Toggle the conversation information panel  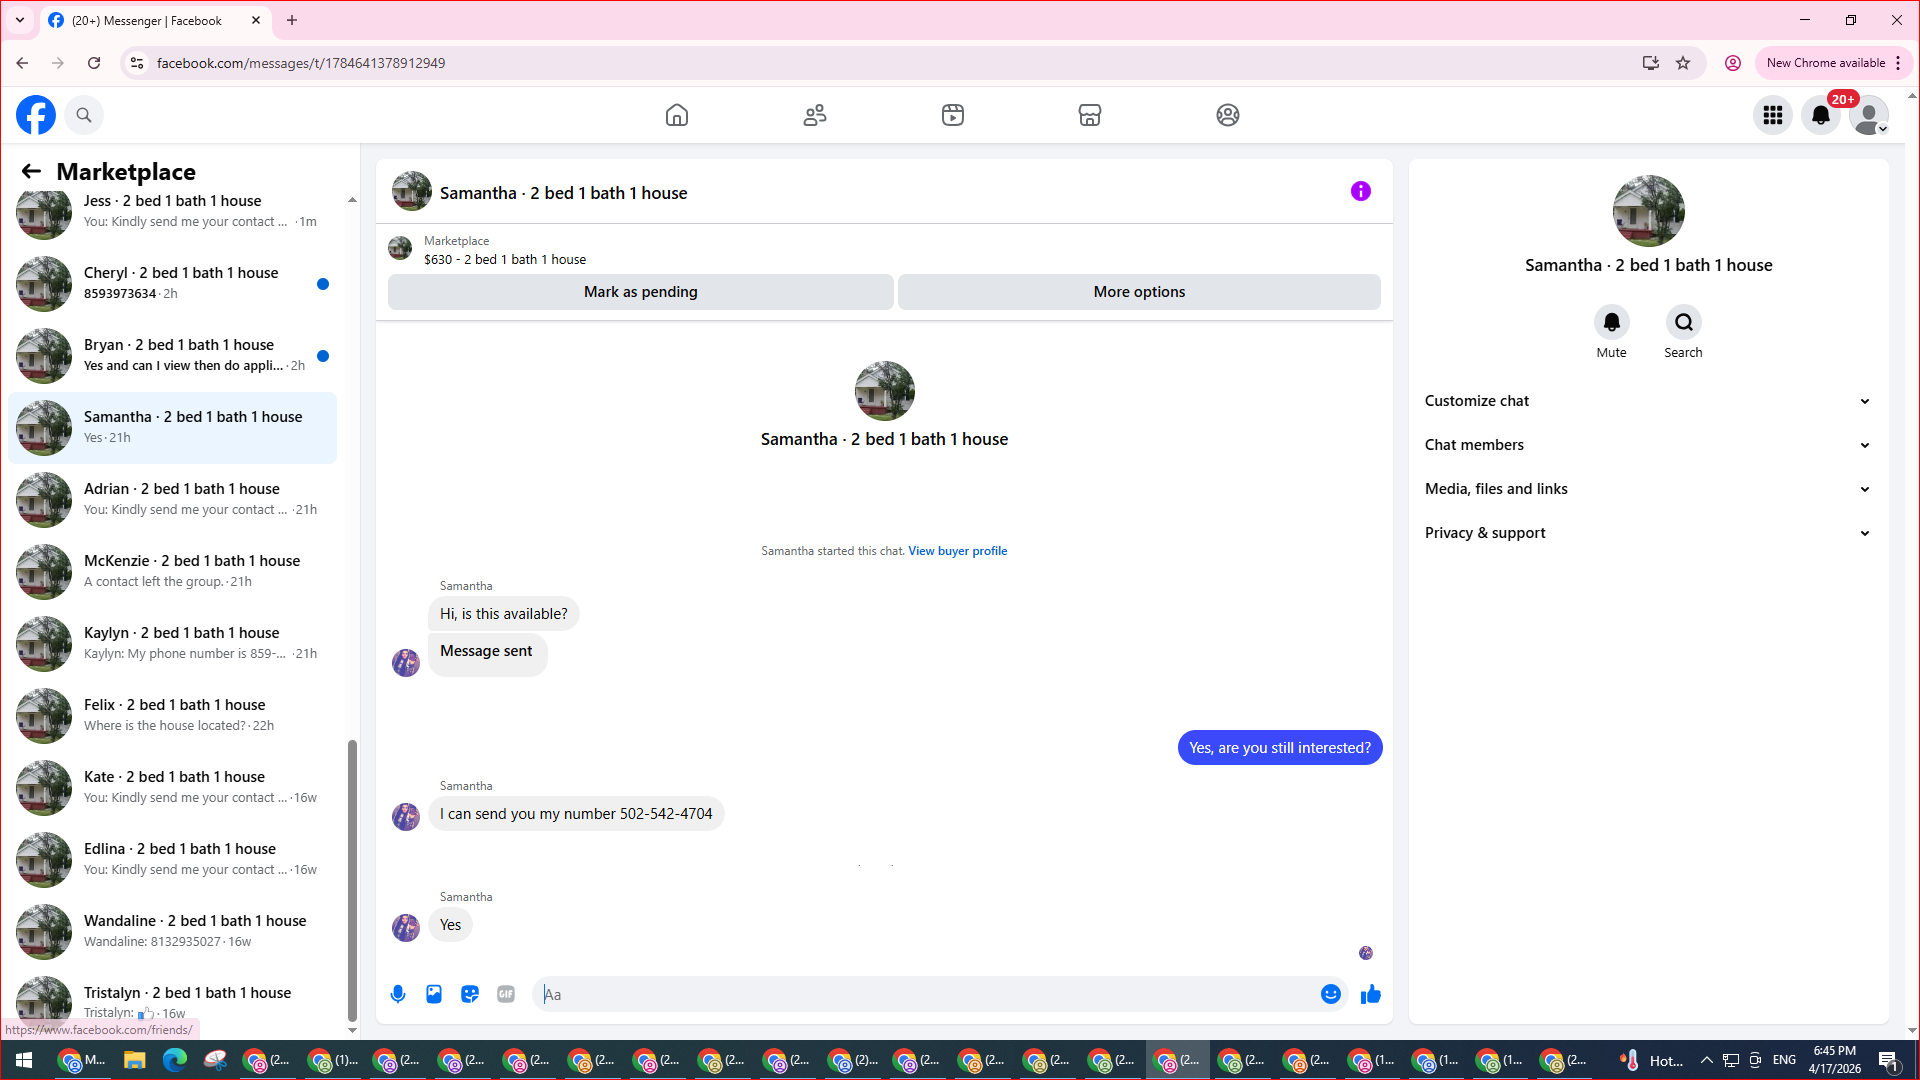tap(1360, 191)
